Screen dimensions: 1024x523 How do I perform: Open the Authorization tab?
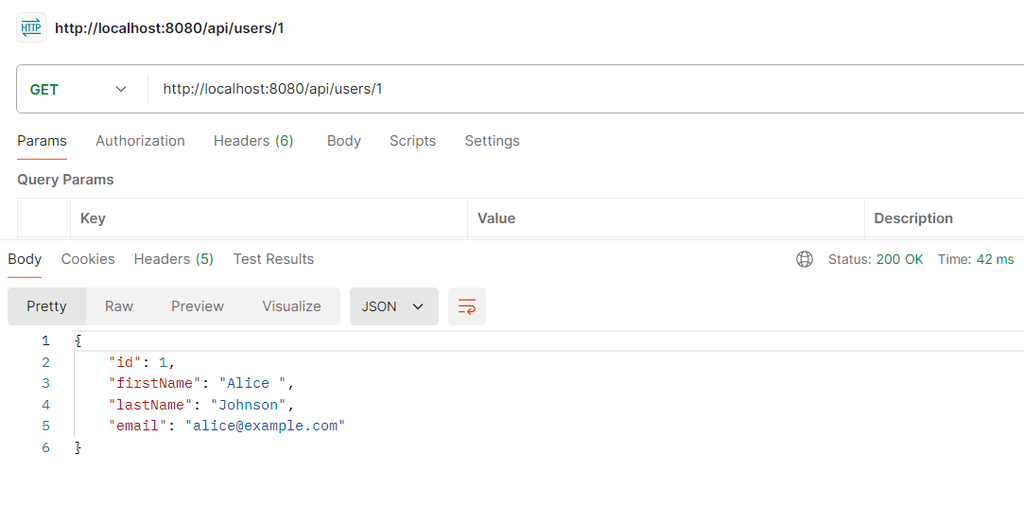pos(140,141)
